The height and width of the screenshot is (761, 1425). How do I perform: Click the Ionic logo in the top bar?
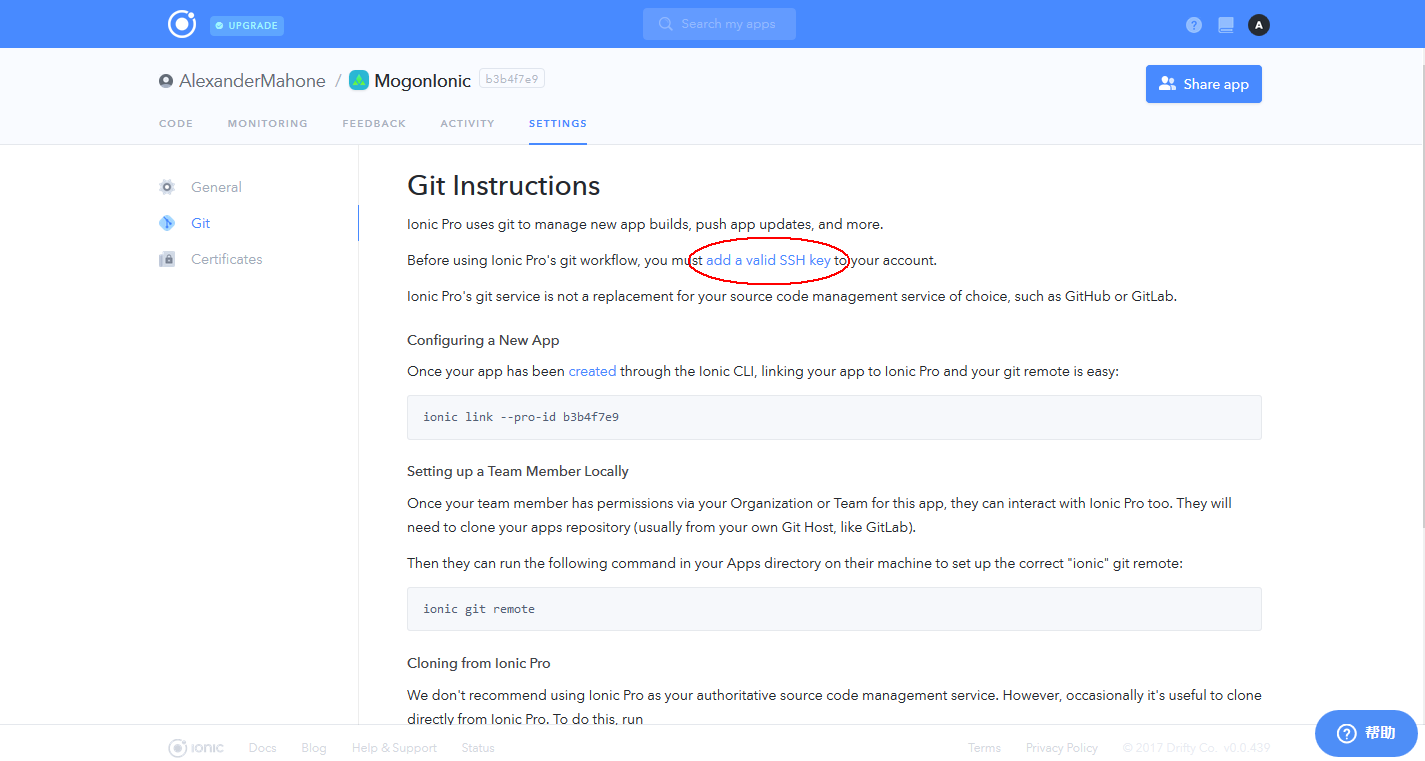tap(181, 24)
